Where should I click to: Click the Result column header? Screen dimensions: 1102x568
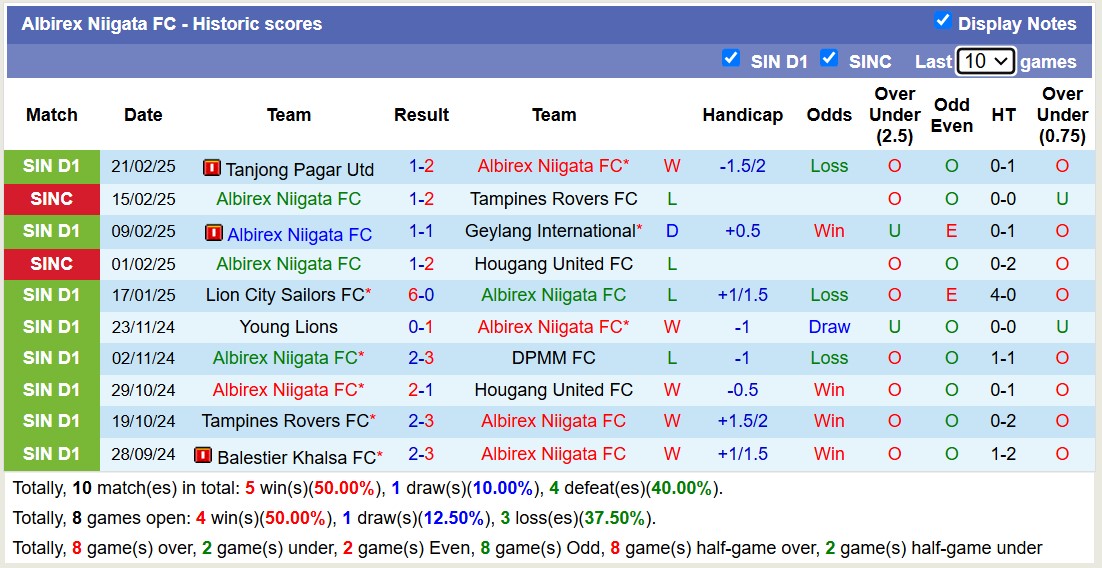pos(421,115)
